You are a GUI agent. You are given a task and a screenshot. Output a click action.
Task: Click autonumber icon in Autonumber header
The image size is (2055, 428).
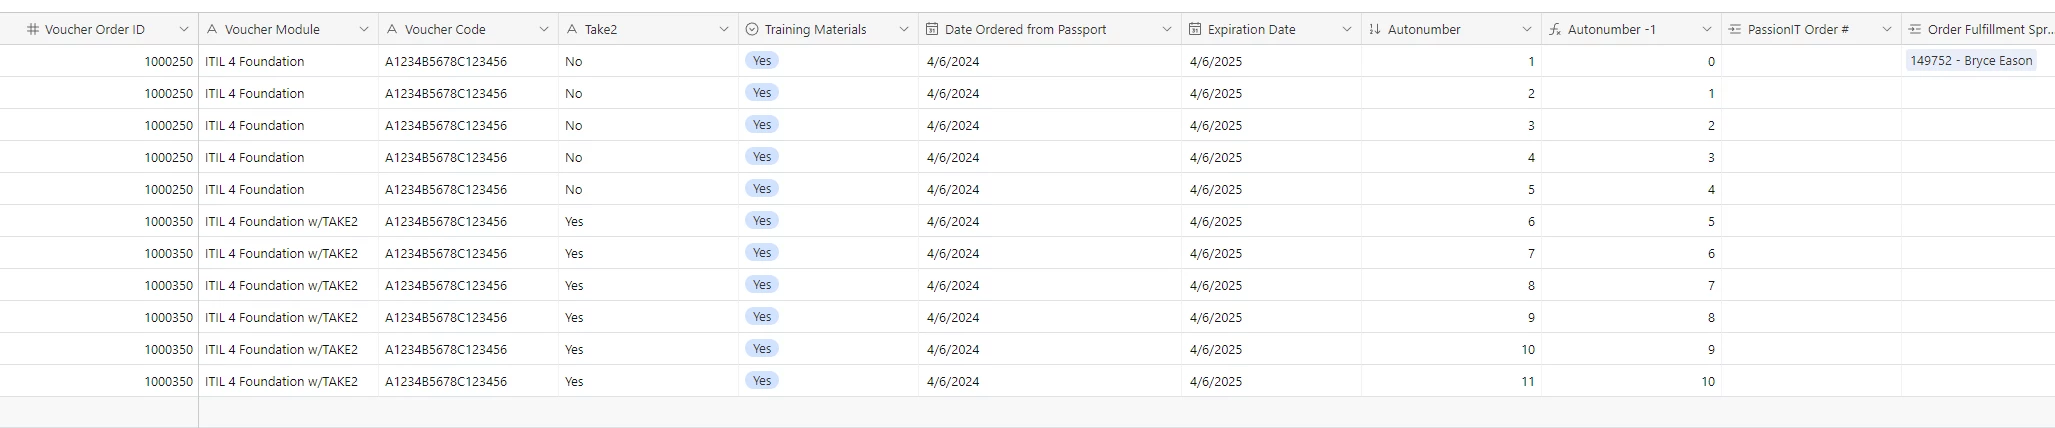[1375, 30]
